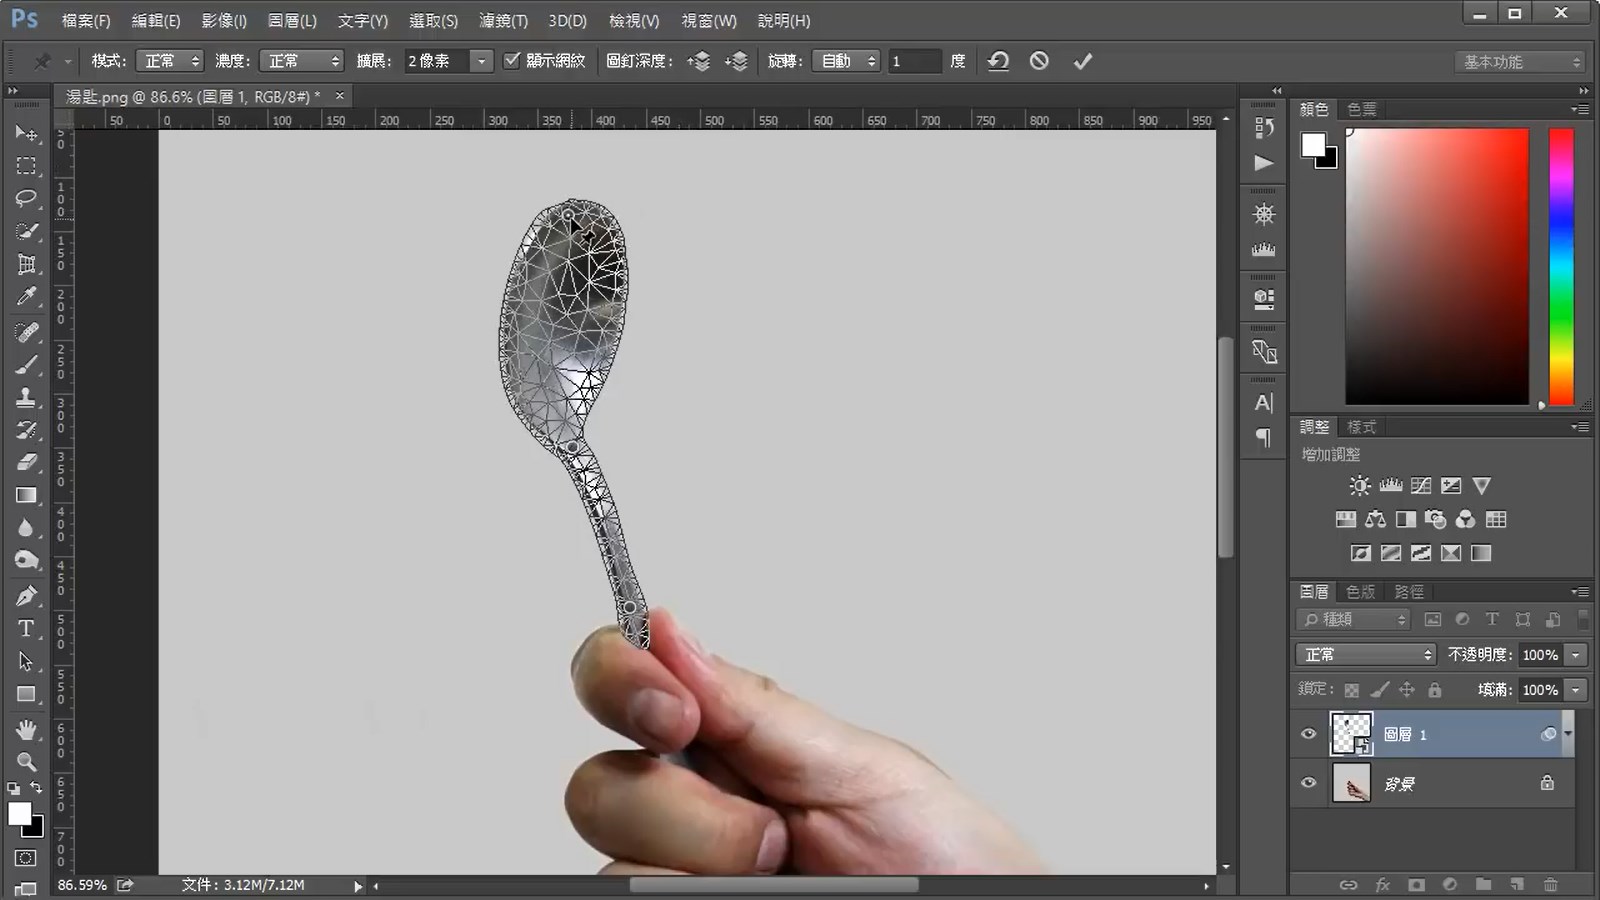Hide the Background layer eye

(1308, 783)
